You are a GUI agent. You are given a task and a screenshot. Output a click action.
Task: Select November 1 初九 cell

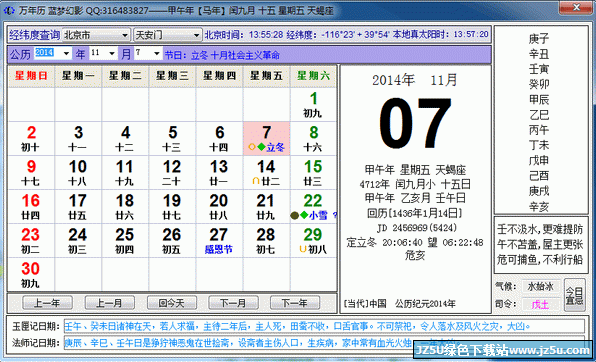pyautogui.click(x=313, y=105)
